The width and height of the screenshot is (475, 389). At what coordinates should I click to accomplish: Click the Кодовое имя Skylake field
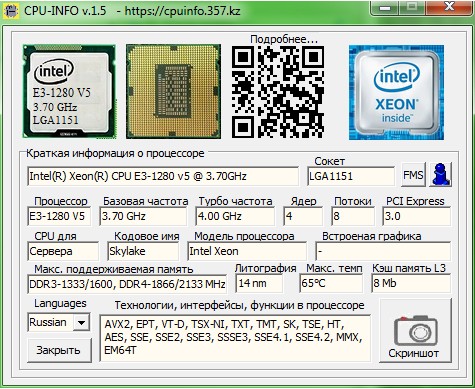[143, 251]
